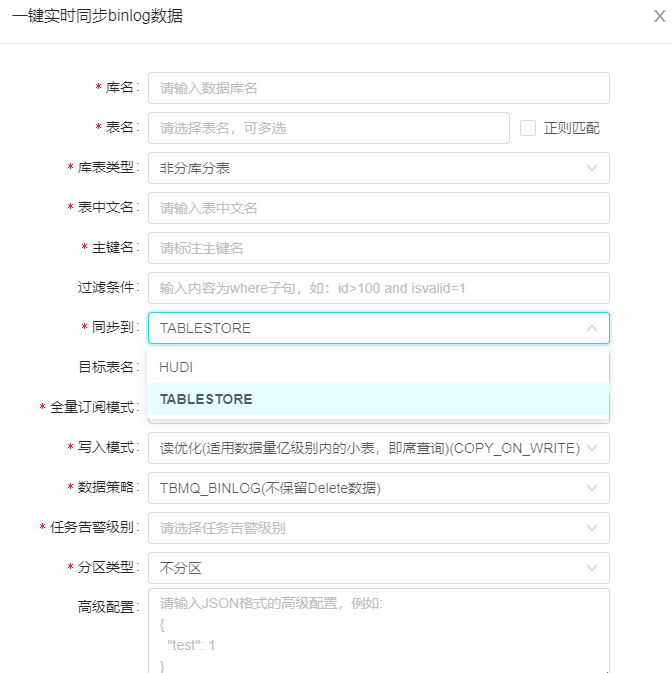This screenshot has height=673, width=672.
Task: Expand the 库表类型 dropdown
Action: (378, 168)
